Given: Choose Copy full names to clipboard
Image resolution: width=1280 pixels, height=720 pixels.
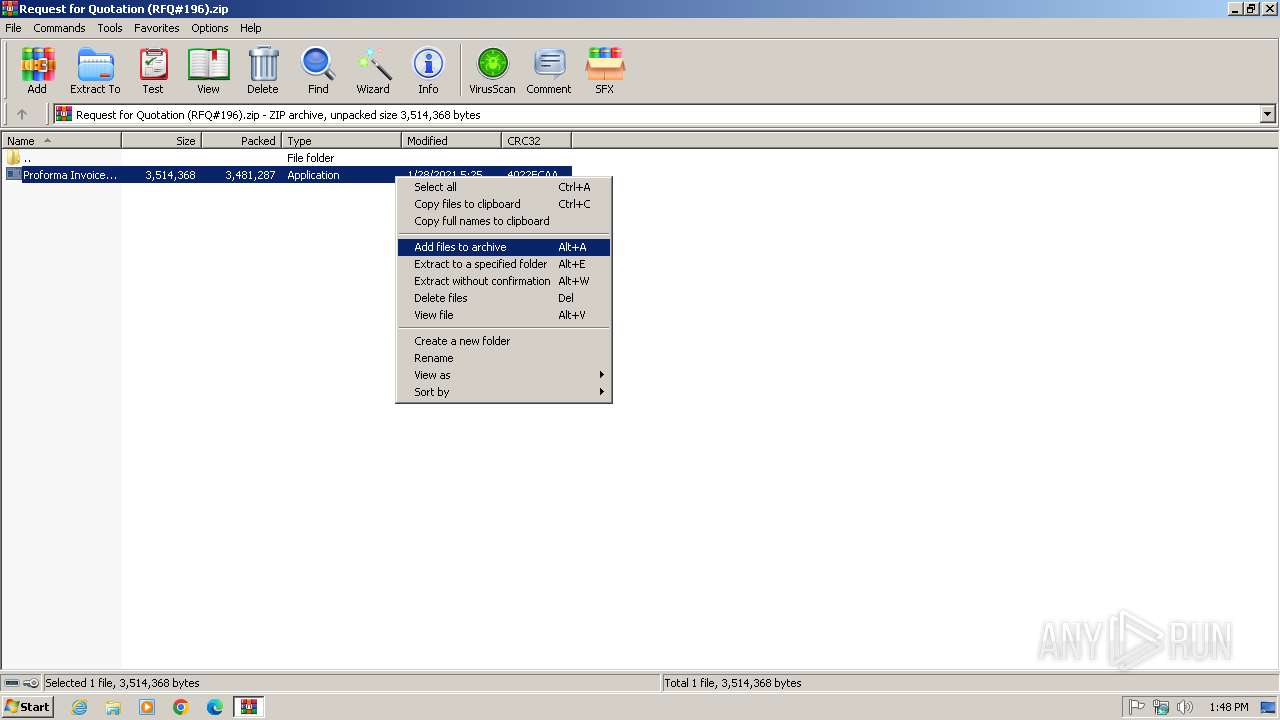Looking at the screenshot, I should [504, 221].
